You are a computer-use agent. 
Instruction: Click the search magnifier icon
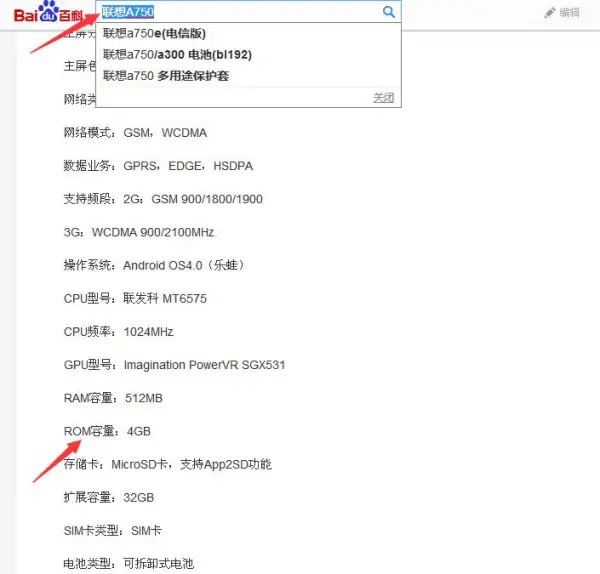coord(388,12)
